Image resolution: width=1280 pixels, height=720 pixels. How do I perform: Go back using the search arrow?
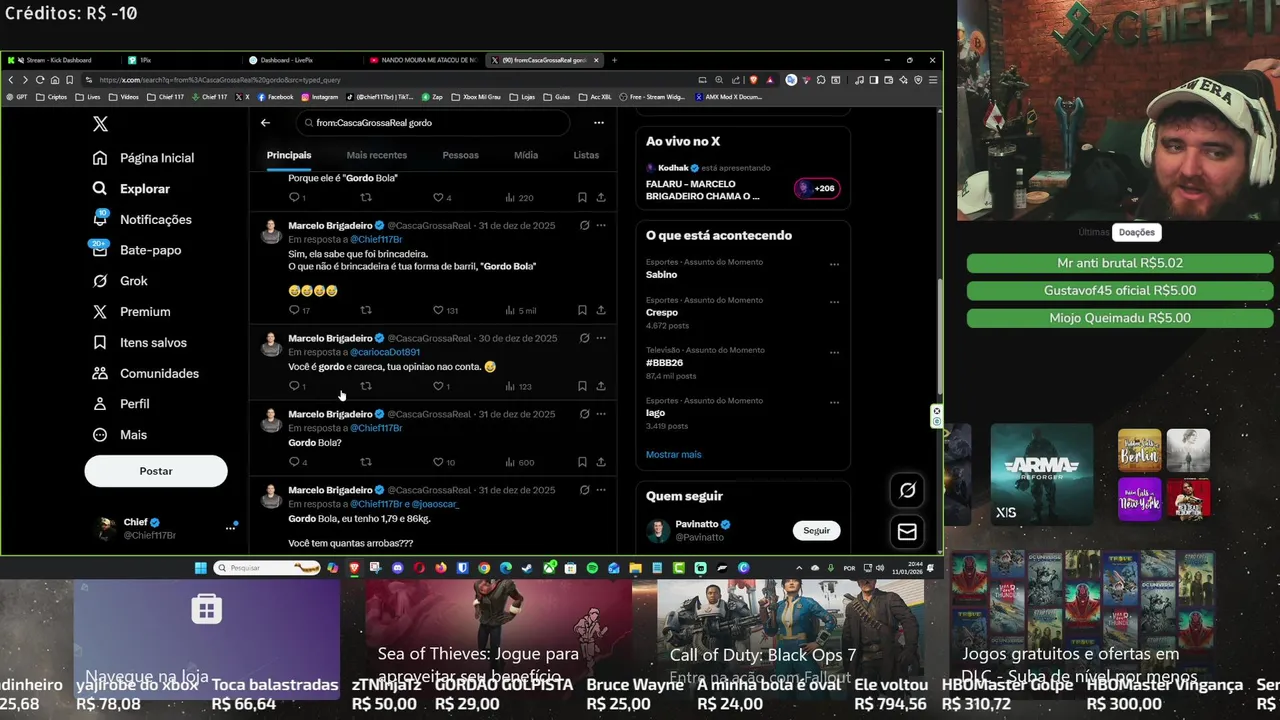pos(265,123)
